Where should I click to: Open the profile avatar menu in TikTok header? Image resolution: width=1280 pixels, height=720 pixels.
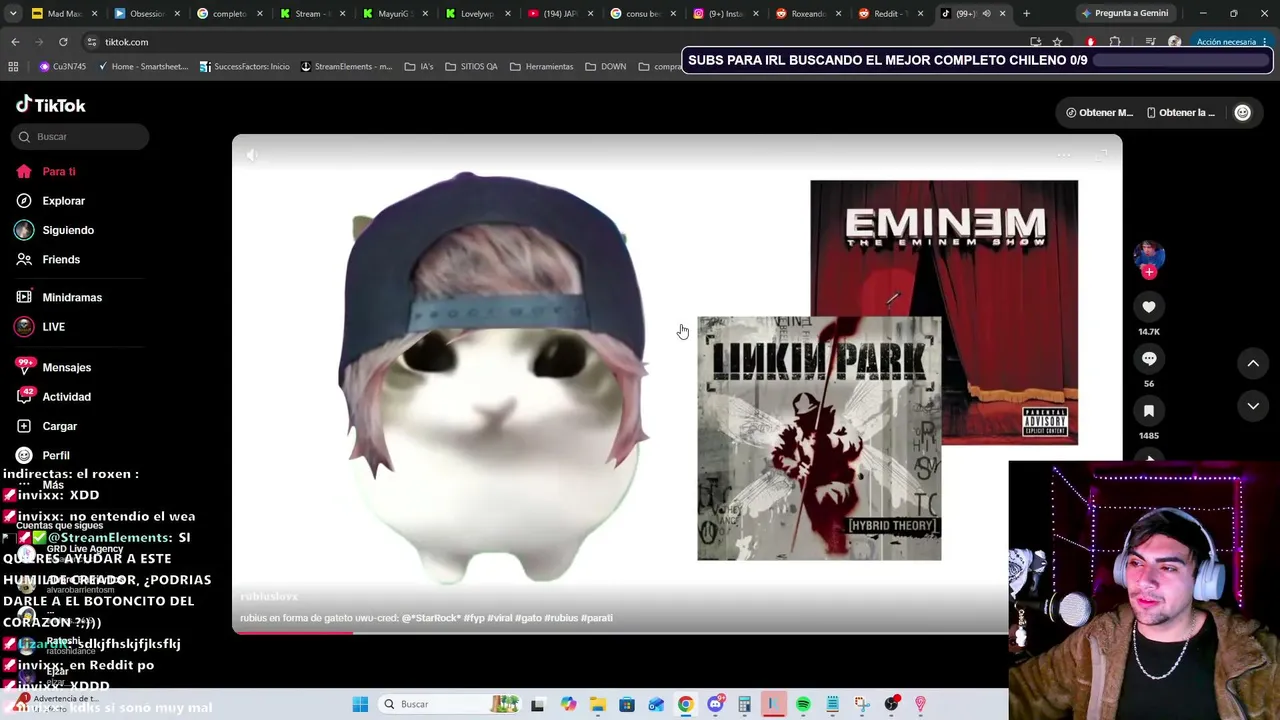point(1243,113)
